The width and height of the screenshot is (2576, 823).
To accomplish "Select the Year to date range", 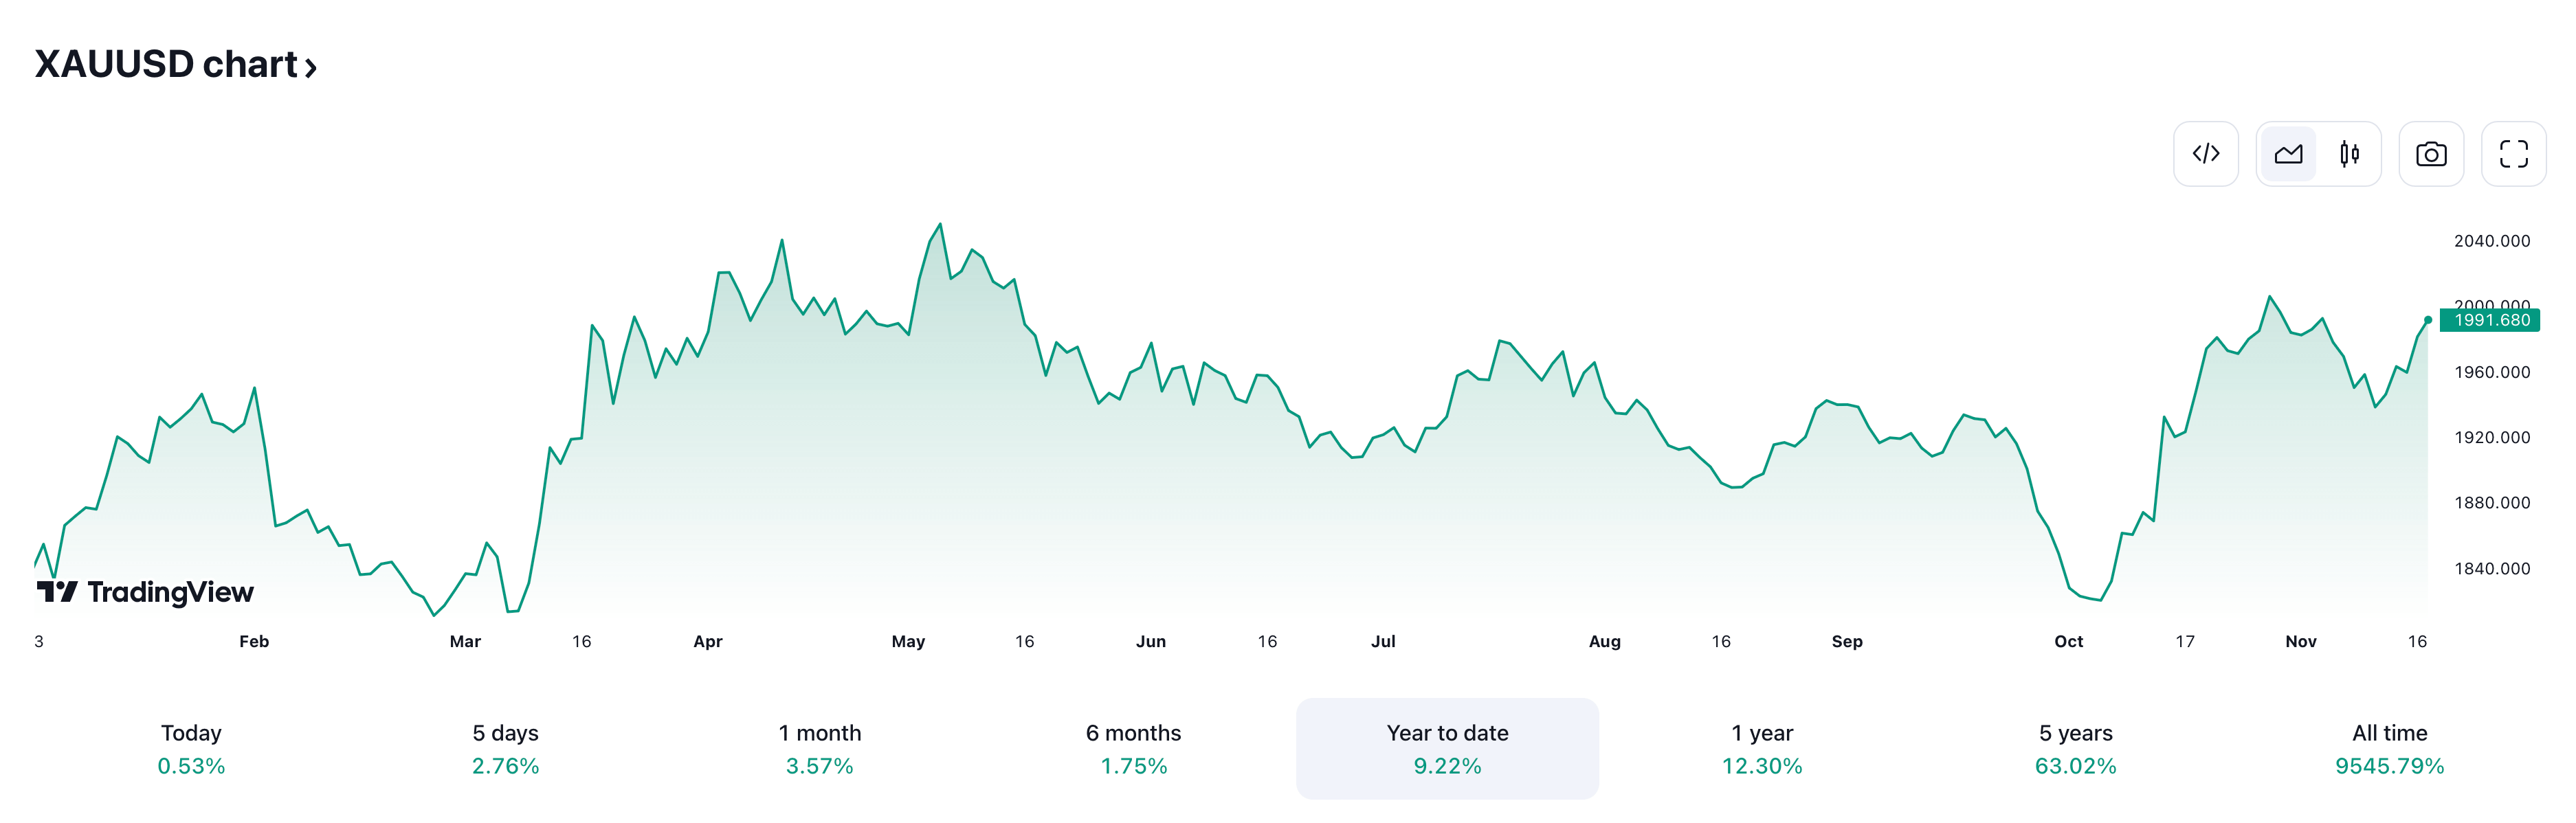I will pos(1447,748).
